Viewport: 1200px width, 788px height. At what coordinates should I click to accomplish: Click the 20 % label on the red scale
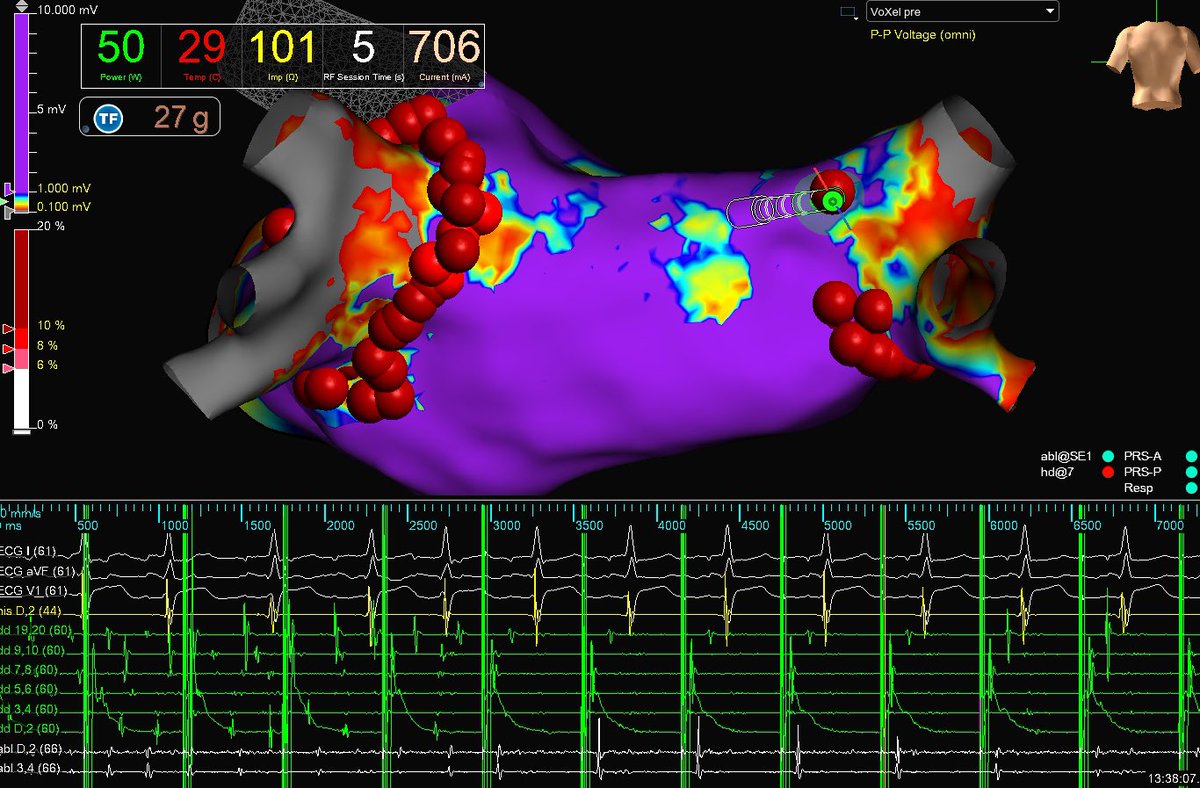[50, 227]
